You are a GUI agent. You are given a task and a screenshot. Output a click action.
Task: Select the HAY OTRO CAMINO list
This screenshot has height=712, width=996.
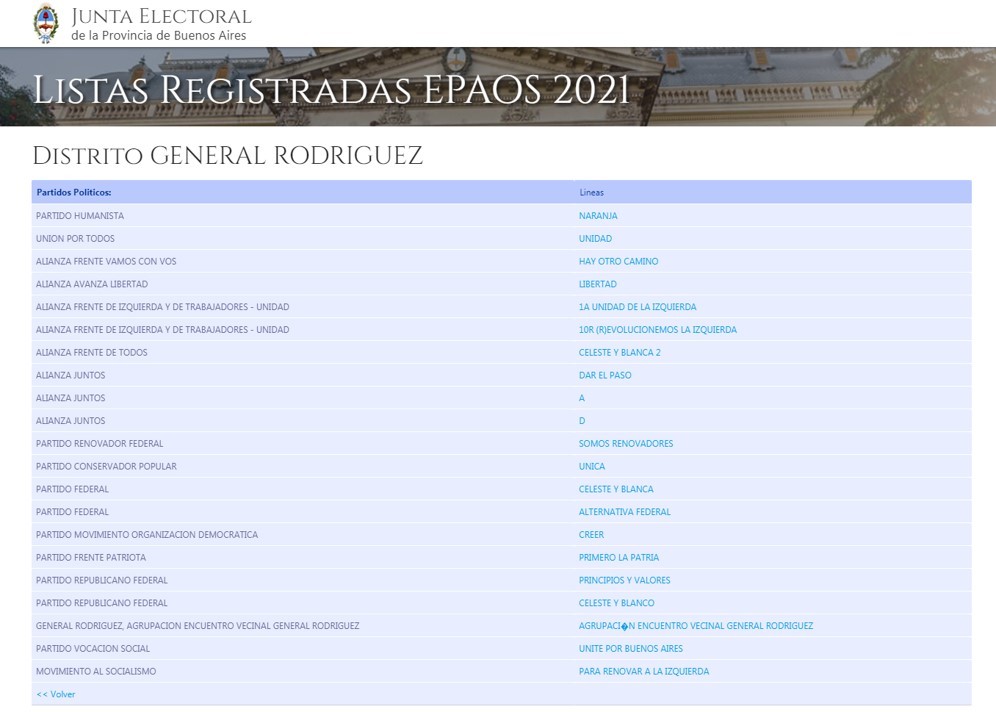618,262
